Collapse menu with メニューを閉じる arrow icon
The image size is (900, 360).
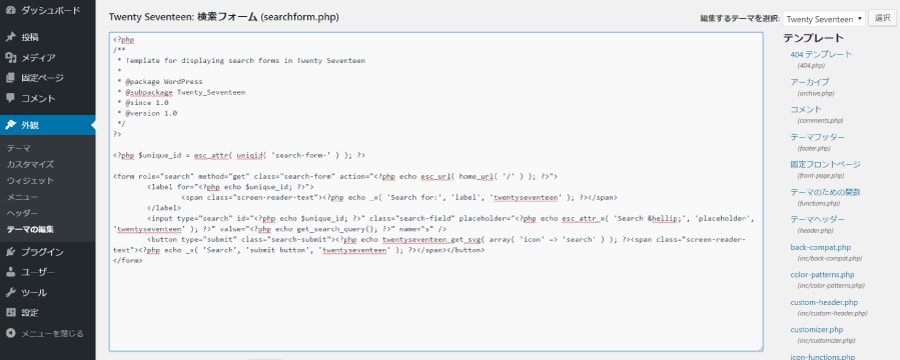(10, 333)
